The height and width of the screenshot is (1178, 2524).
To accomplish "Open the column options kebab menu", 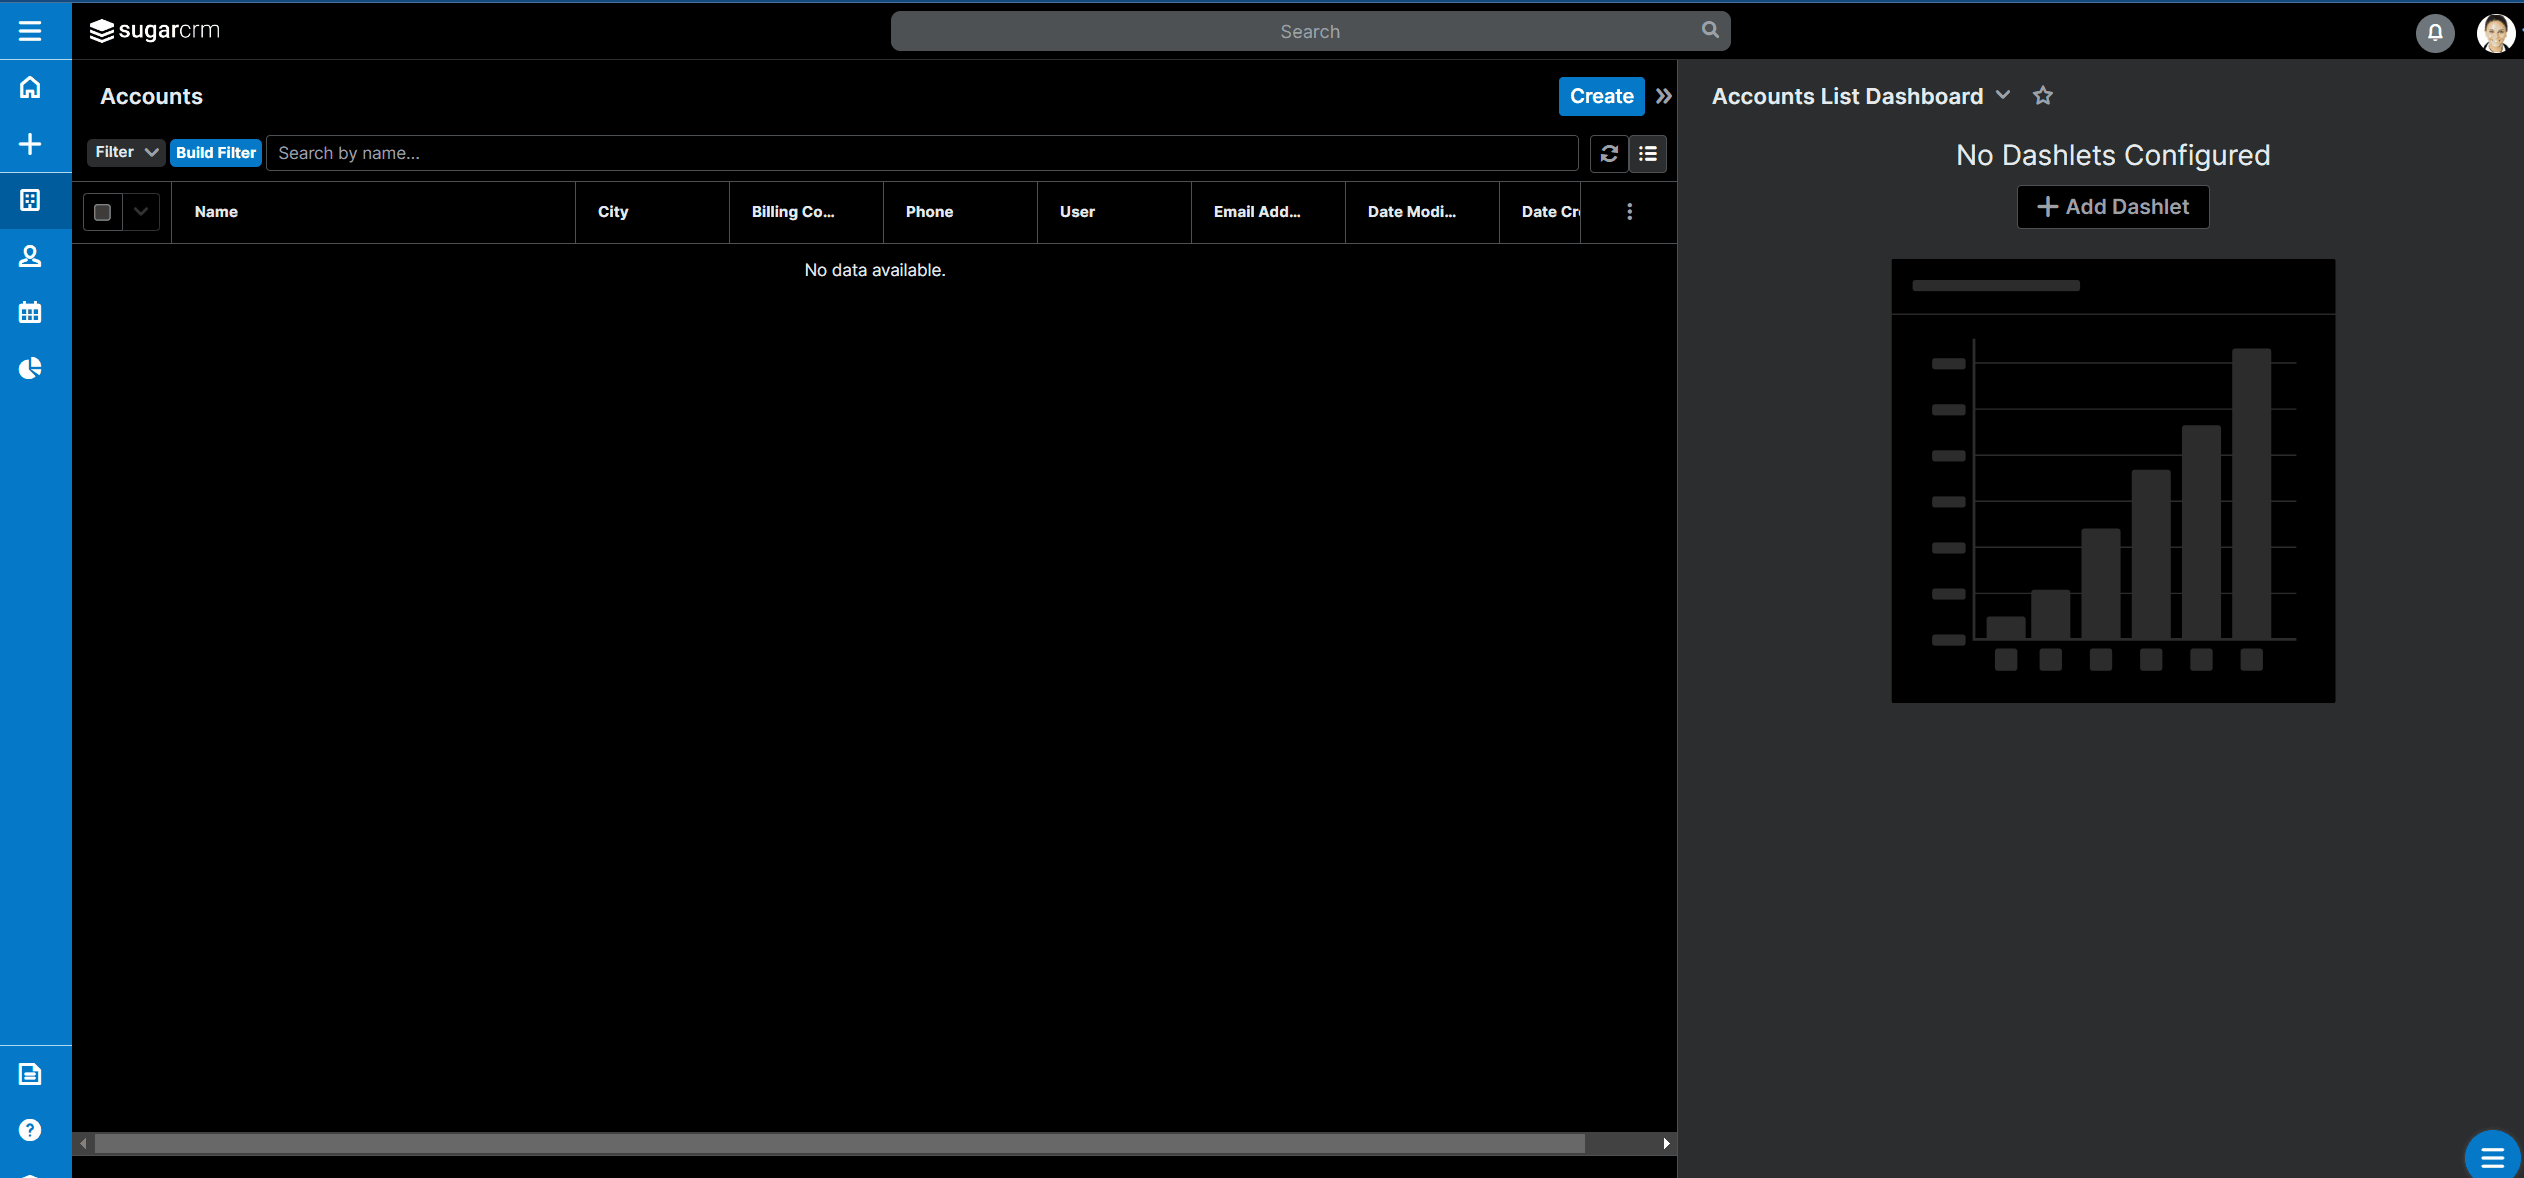I will click(x=1629, y=212).
